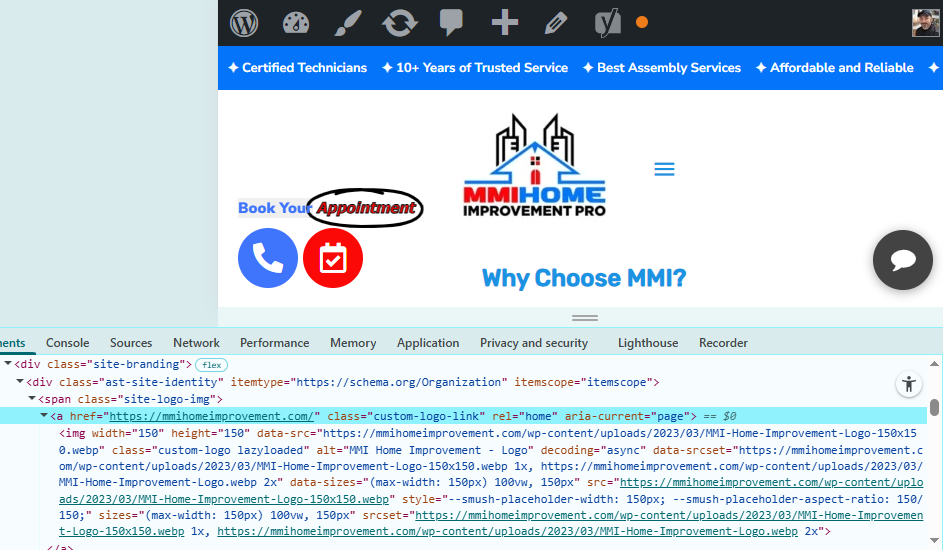Collapse the site-branding div node
The image size is (943, 550).
point(8,364)
